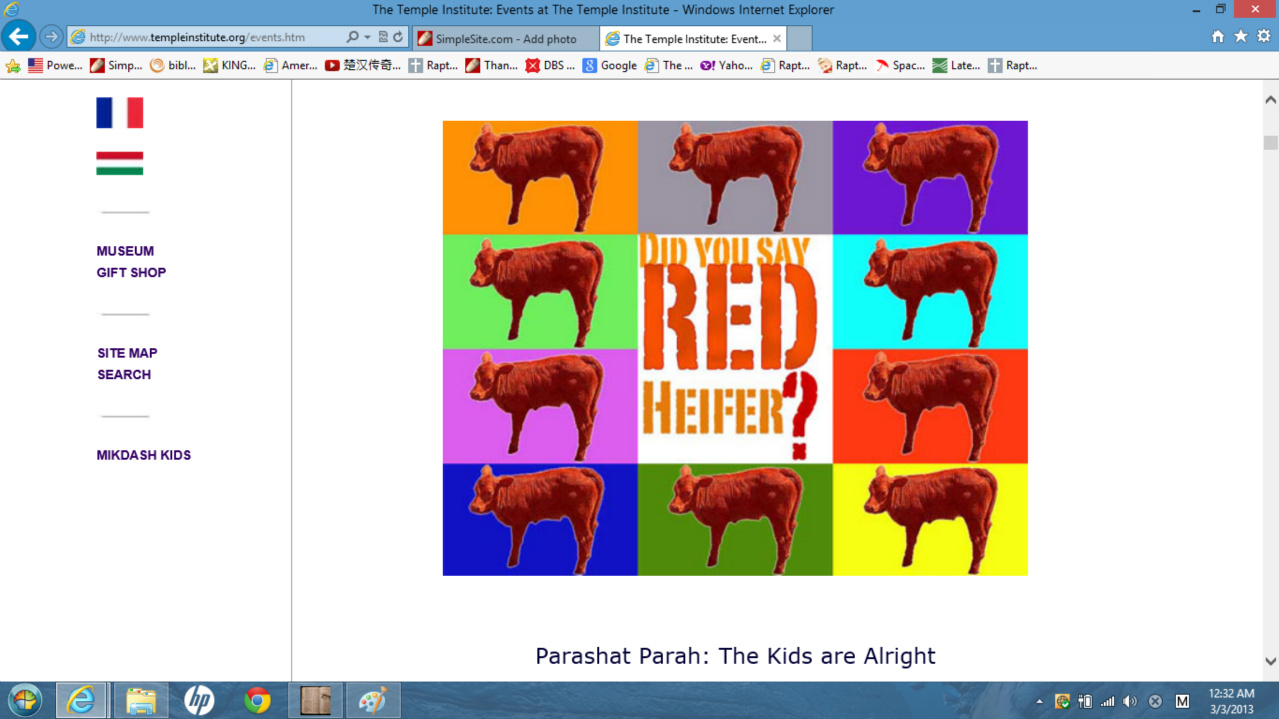Click the Add to Favorites bar star icon
The width and height of the screenshot is (1279, 719).
point(13,66)
